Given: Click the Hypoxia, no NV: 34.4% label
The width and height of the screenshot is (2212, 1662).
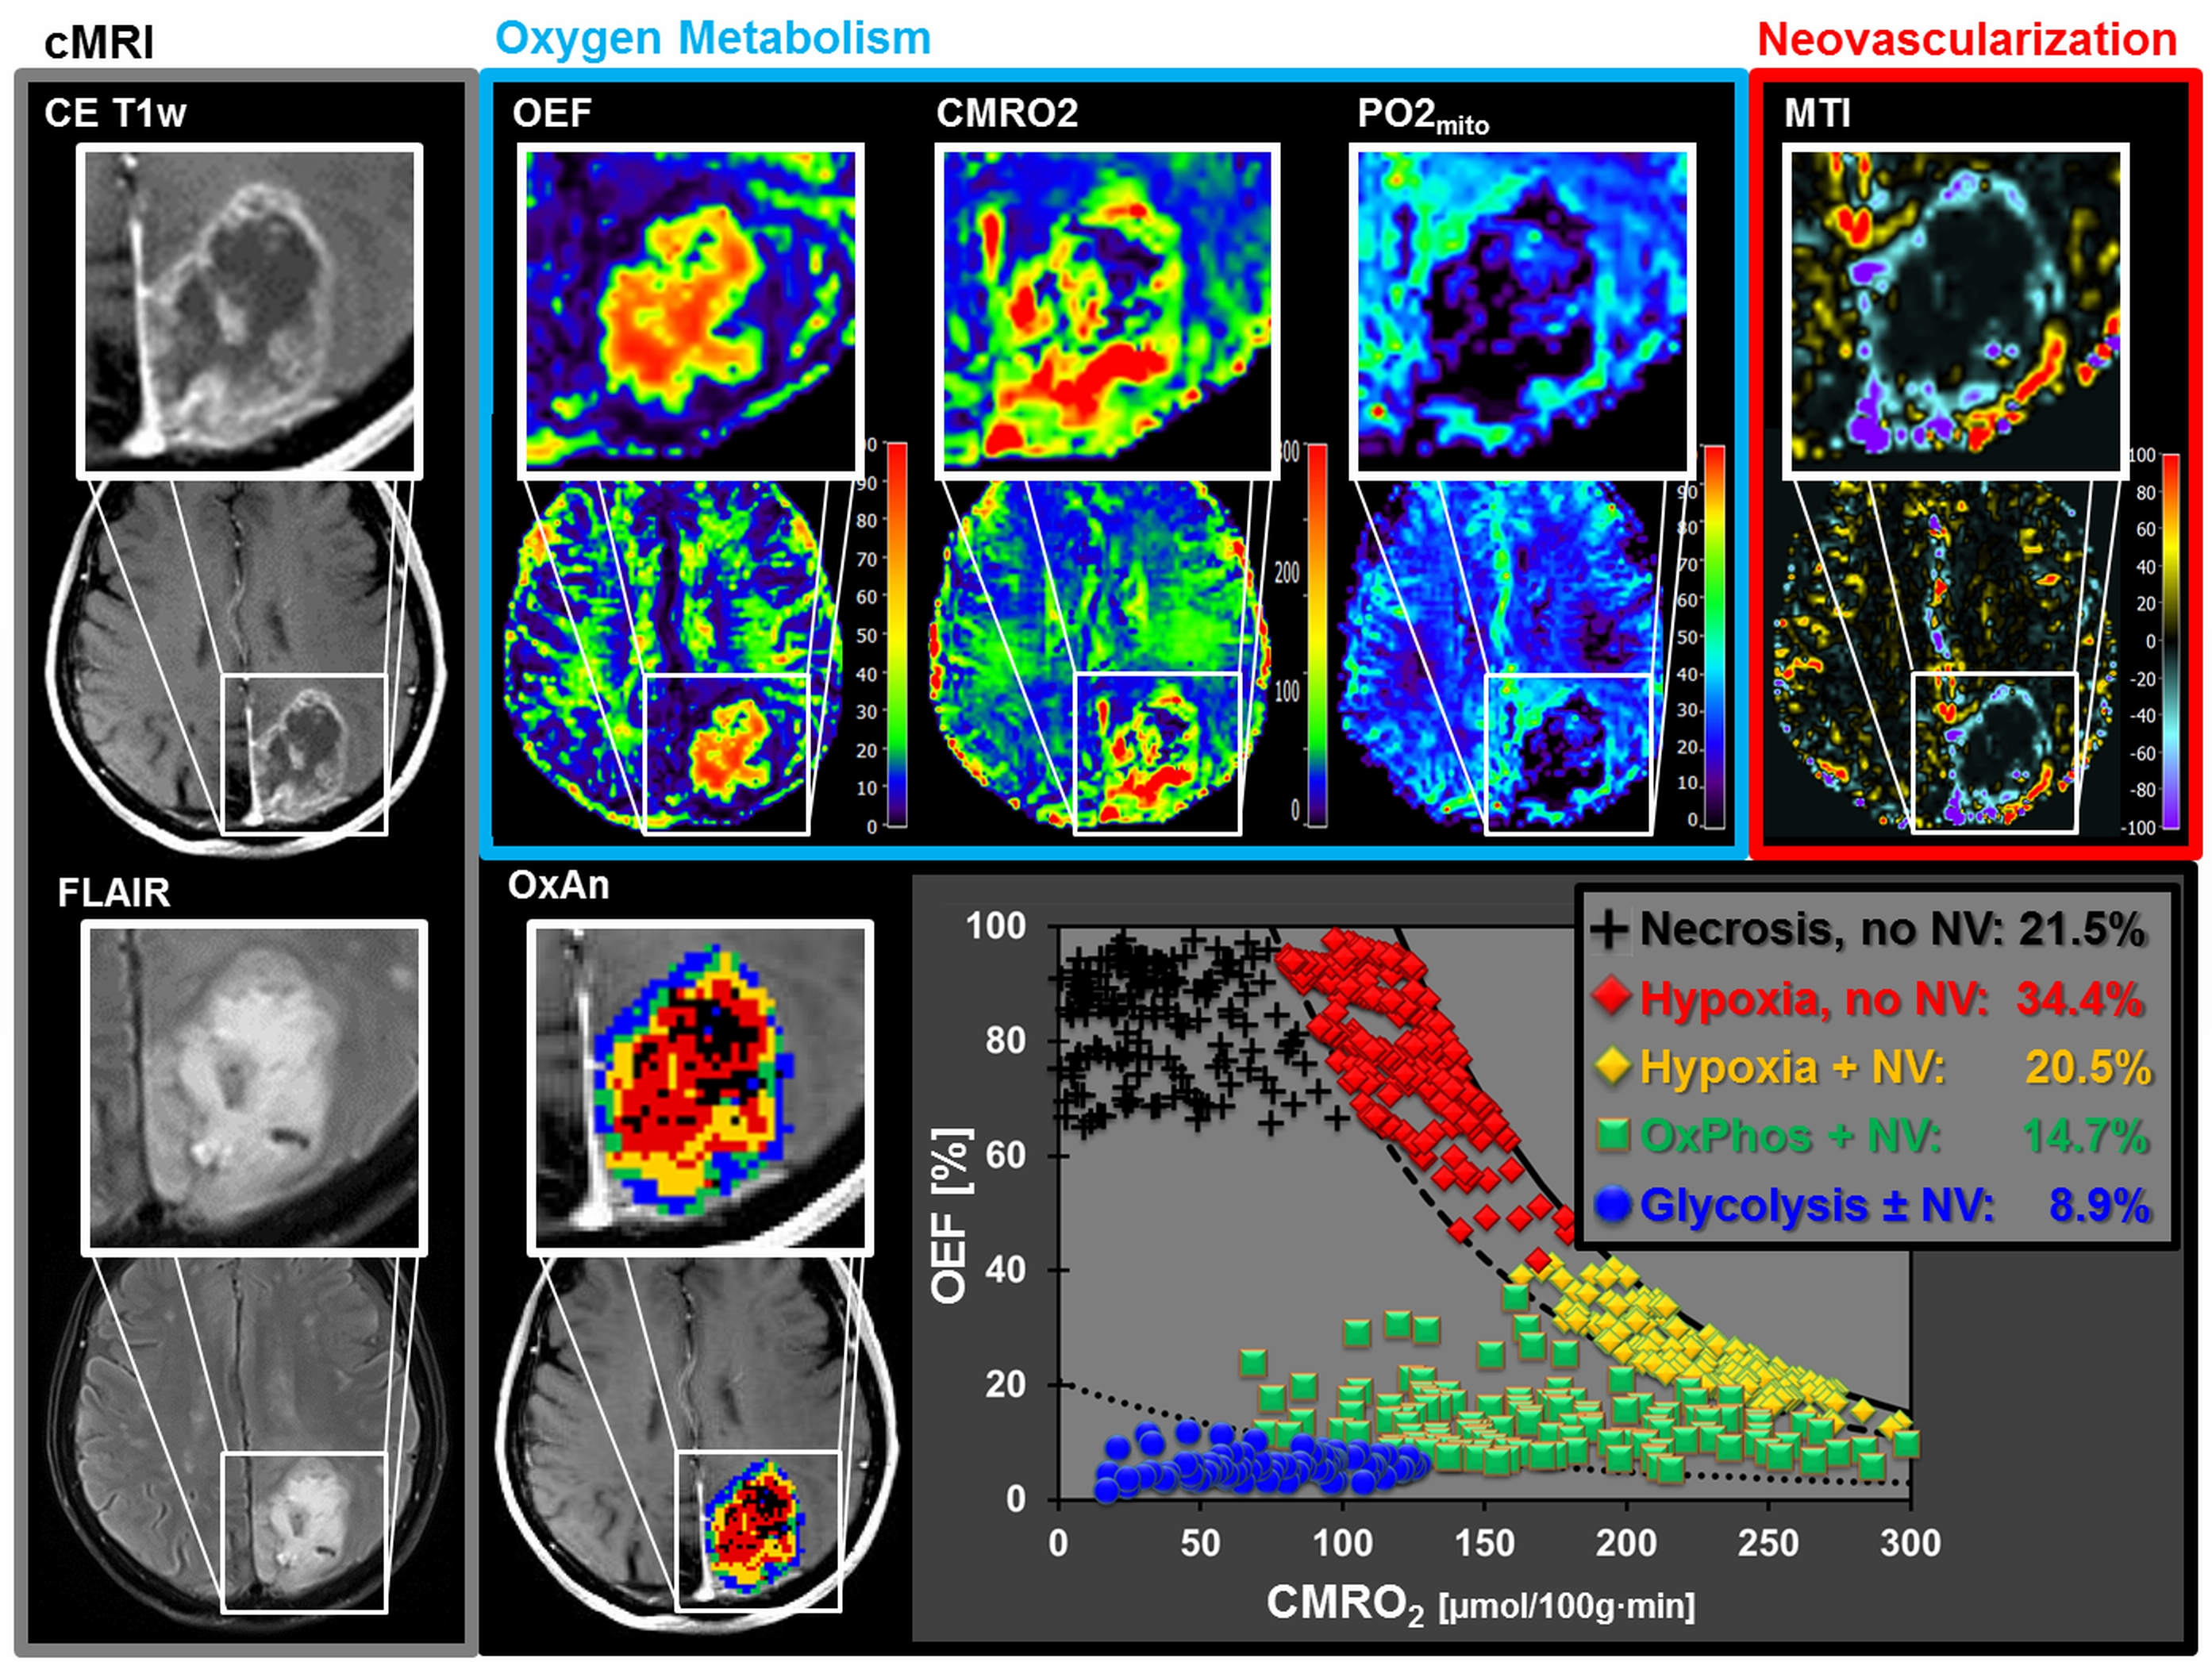Looking at the screenshot, I should pos(1890,998).
